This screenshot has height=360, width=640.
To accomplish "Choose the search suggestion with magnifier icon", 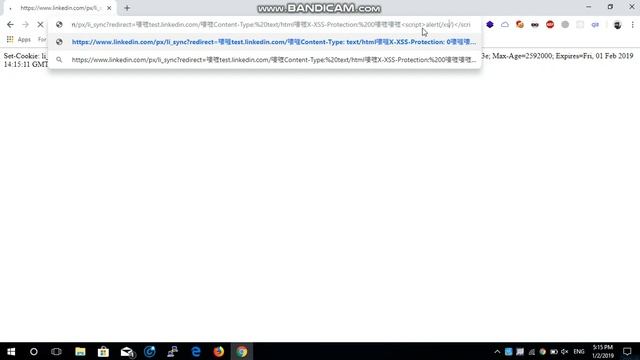I will click(265, 60).
